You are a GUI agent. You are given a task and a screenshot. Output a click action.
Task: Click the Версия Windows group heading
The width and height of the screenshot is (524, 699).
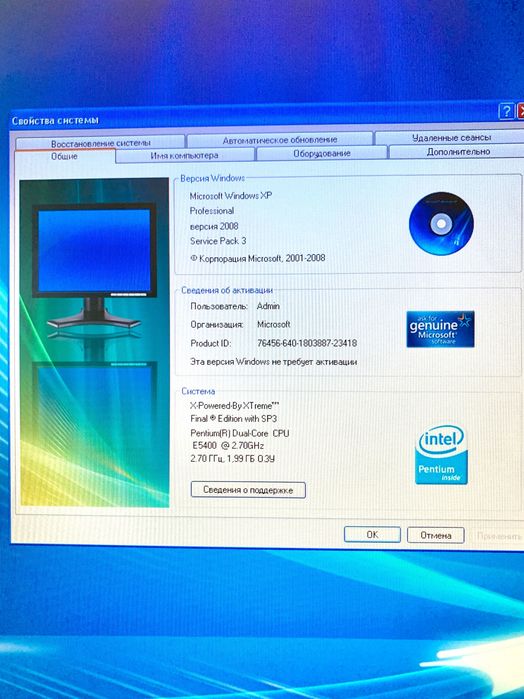point(212,178)
